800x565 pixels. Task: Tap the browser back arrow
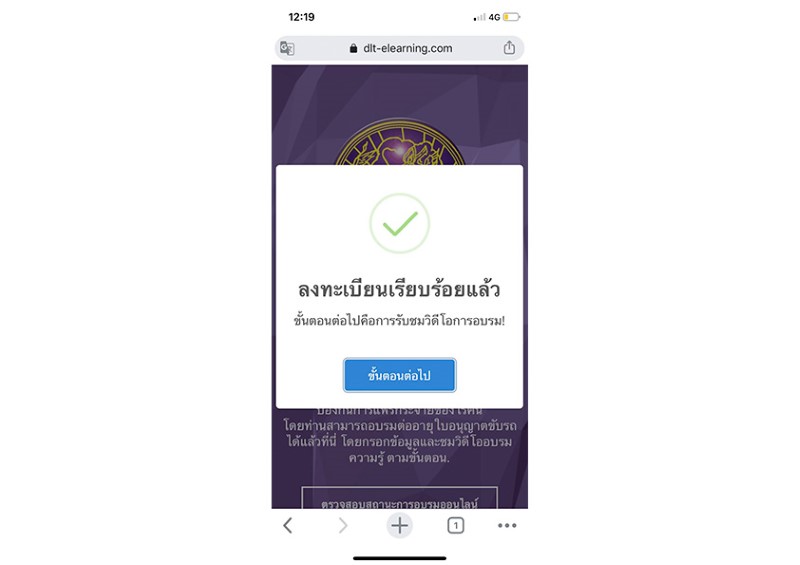tap(288, 525)
